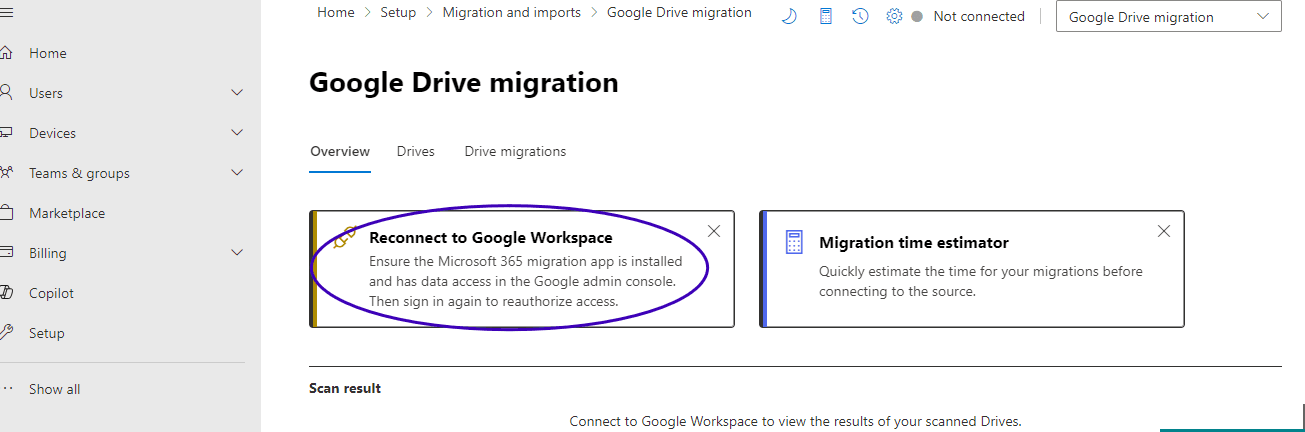Click the Copilot icon in the sidebar
Screen dimensions: 1305x432
(x=6, y=293)
